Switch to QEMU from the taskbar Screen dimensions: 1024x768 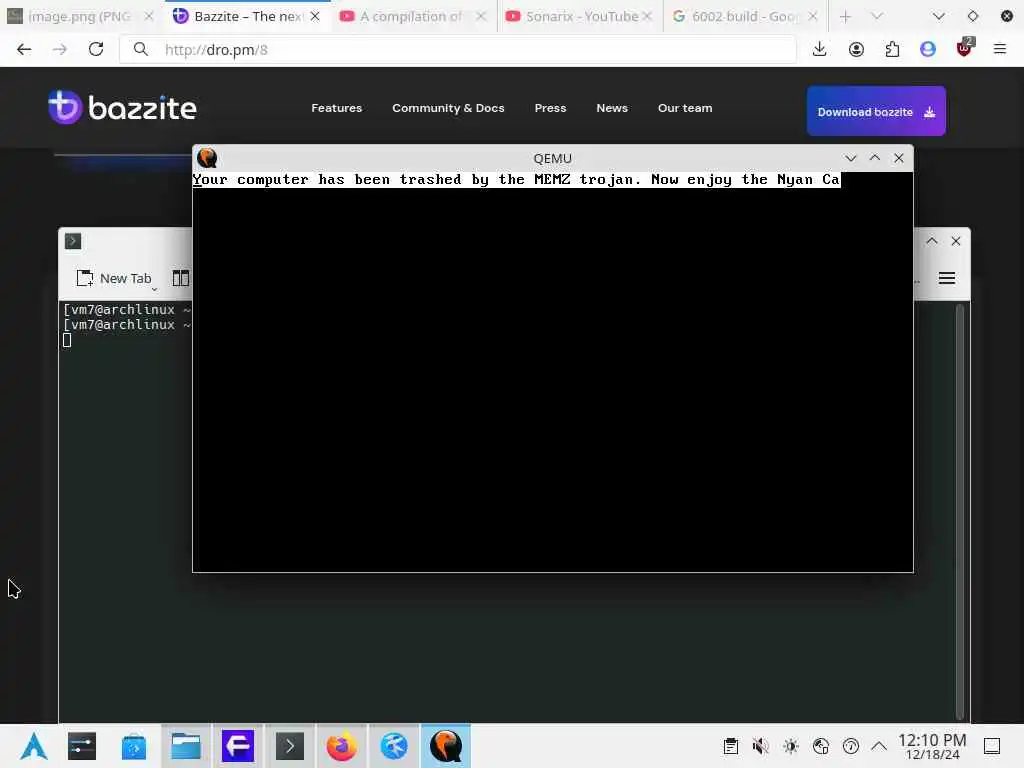[x=446, y=746]
